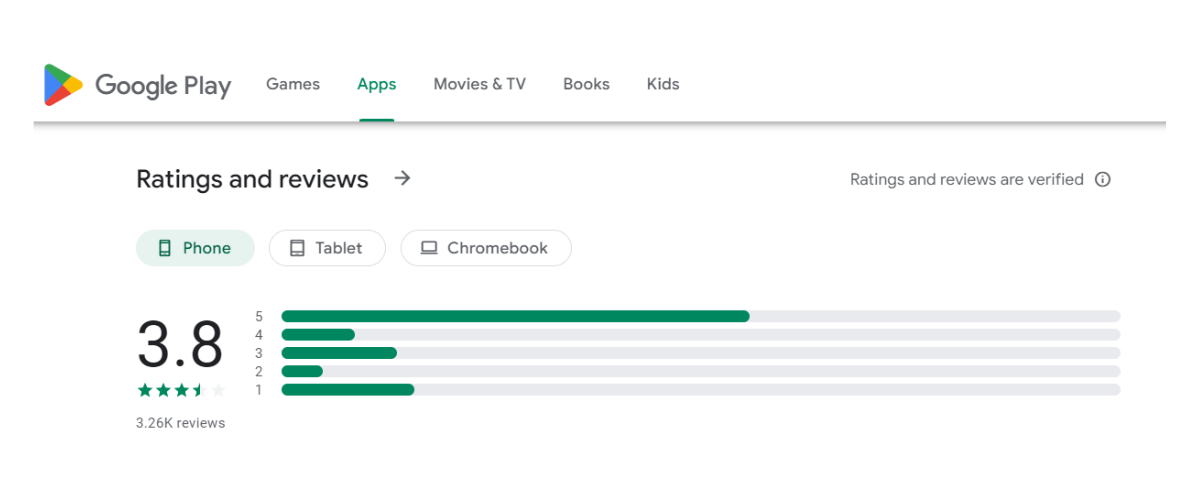Click the laptop icon in Chromebook chip

coord(429,248)
